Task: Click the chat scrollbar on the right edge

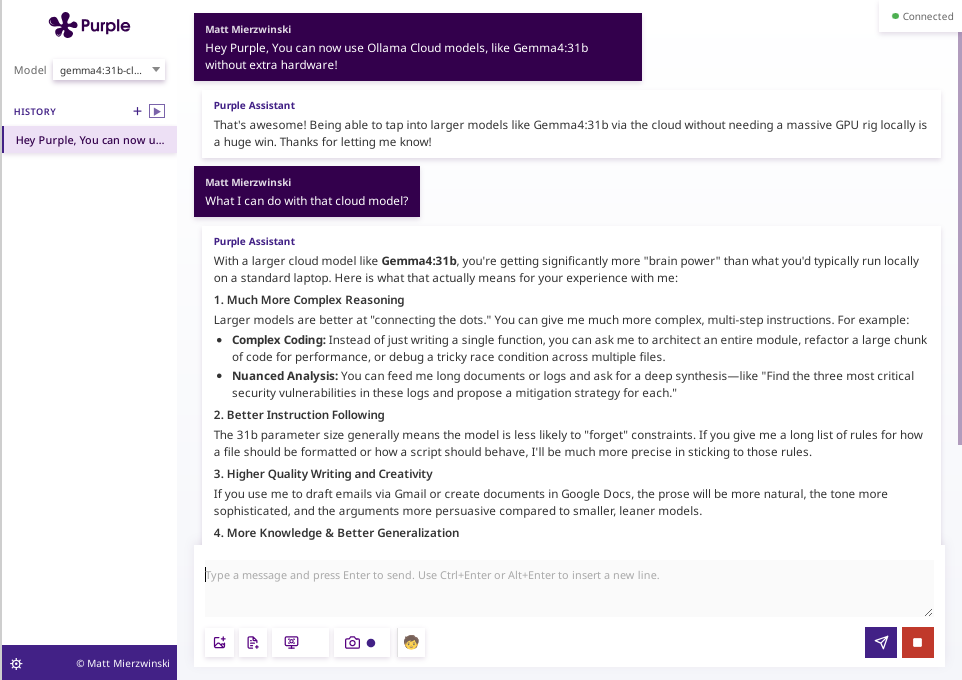Action: point(959,236)
